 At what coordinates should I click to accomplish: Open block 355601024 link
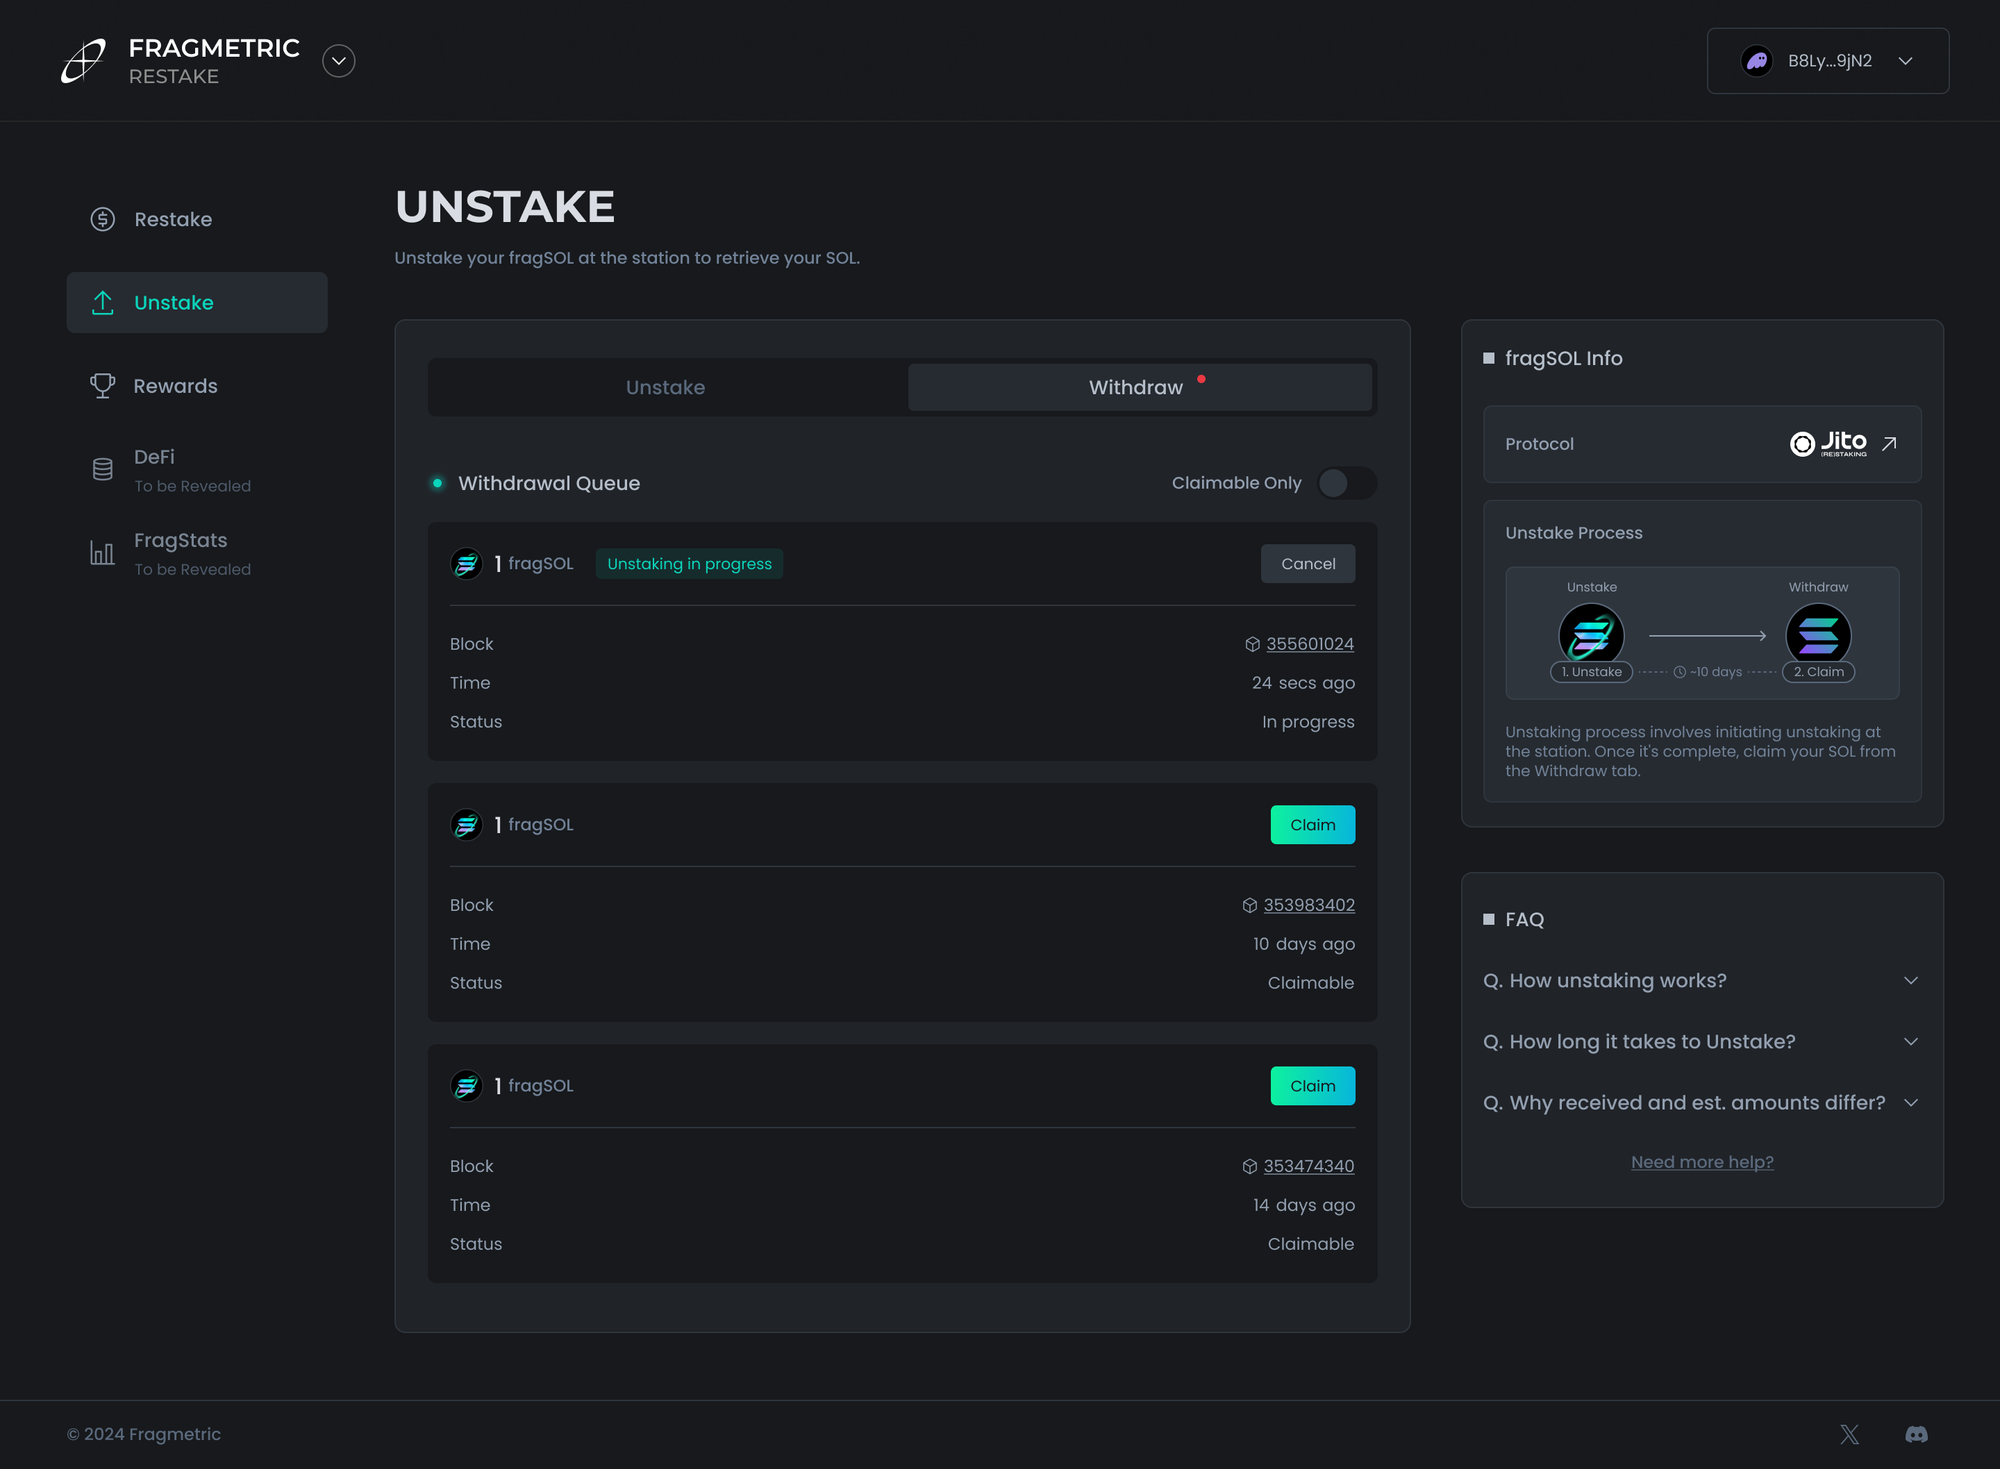click(x=1310, y=644)
